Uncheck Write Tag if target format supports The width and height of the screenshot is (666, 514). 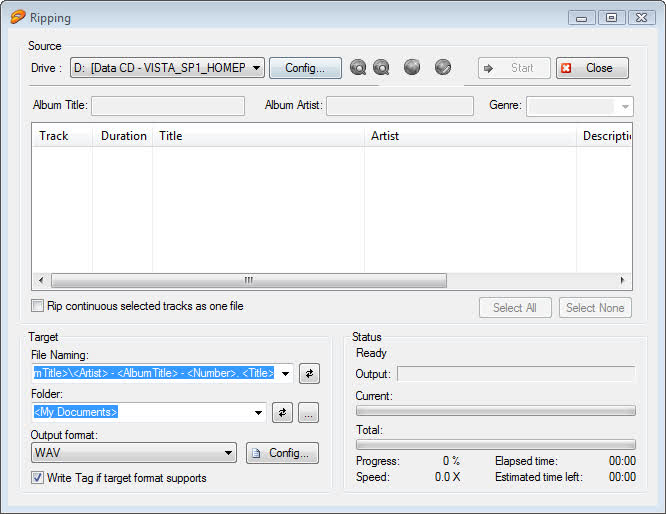(x=37, y=477)
